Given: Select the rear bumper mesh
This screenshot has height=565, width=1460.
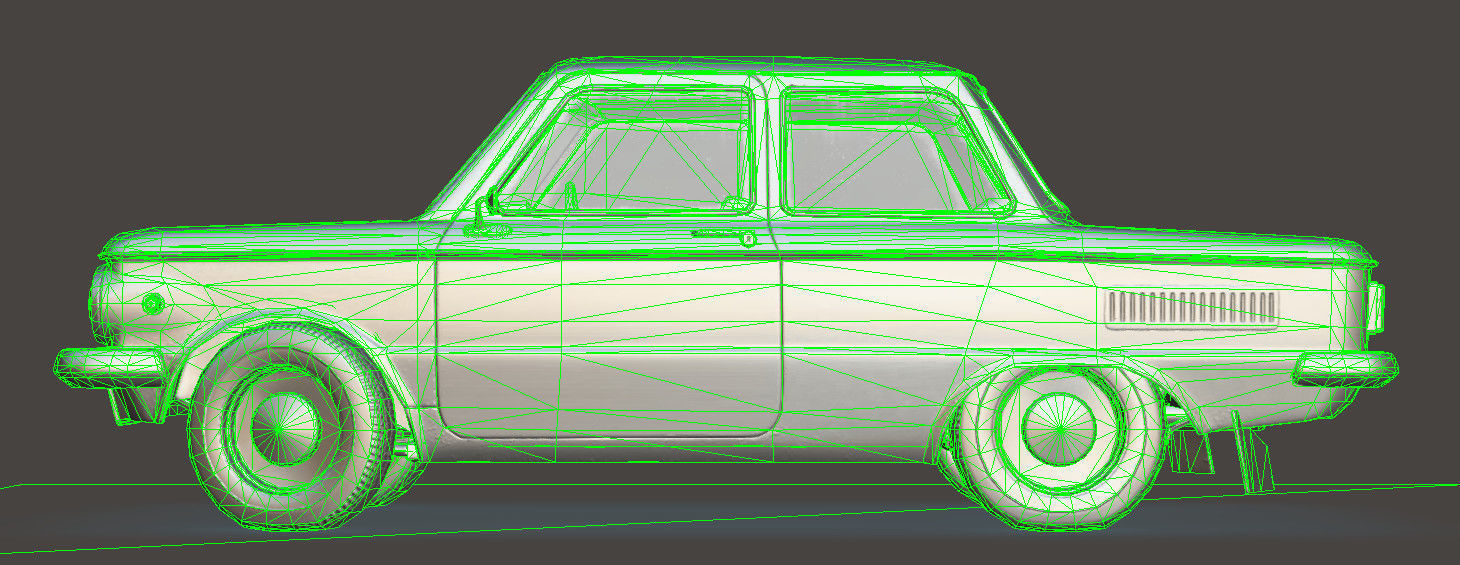Looking at the screenshot, I should tap(1346, 367).
